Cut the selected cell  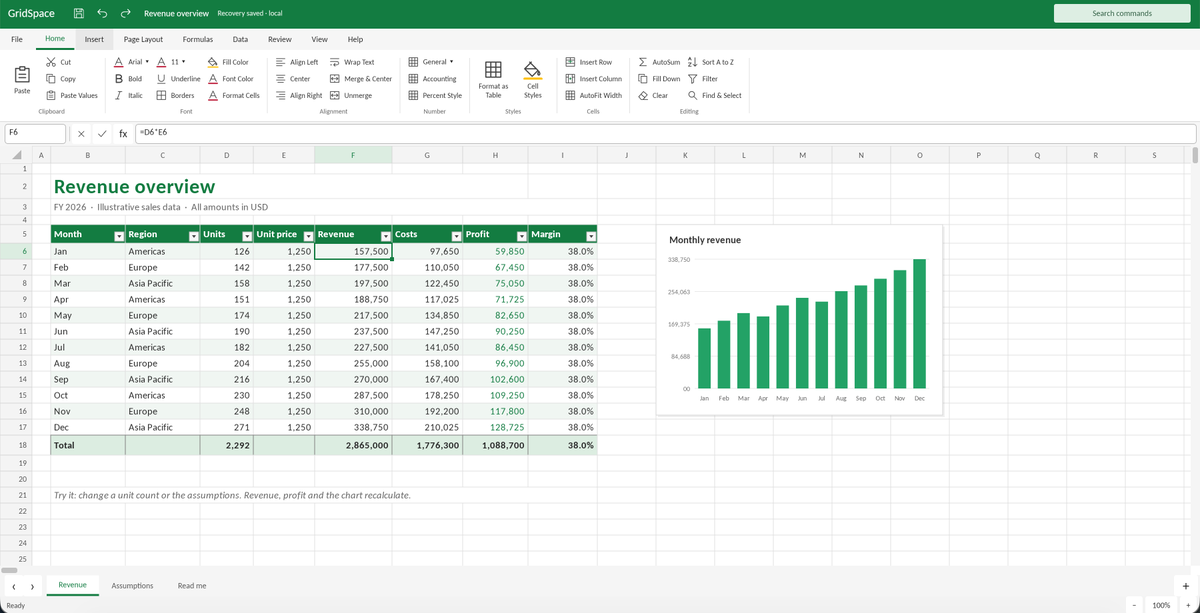click(58, 62)
